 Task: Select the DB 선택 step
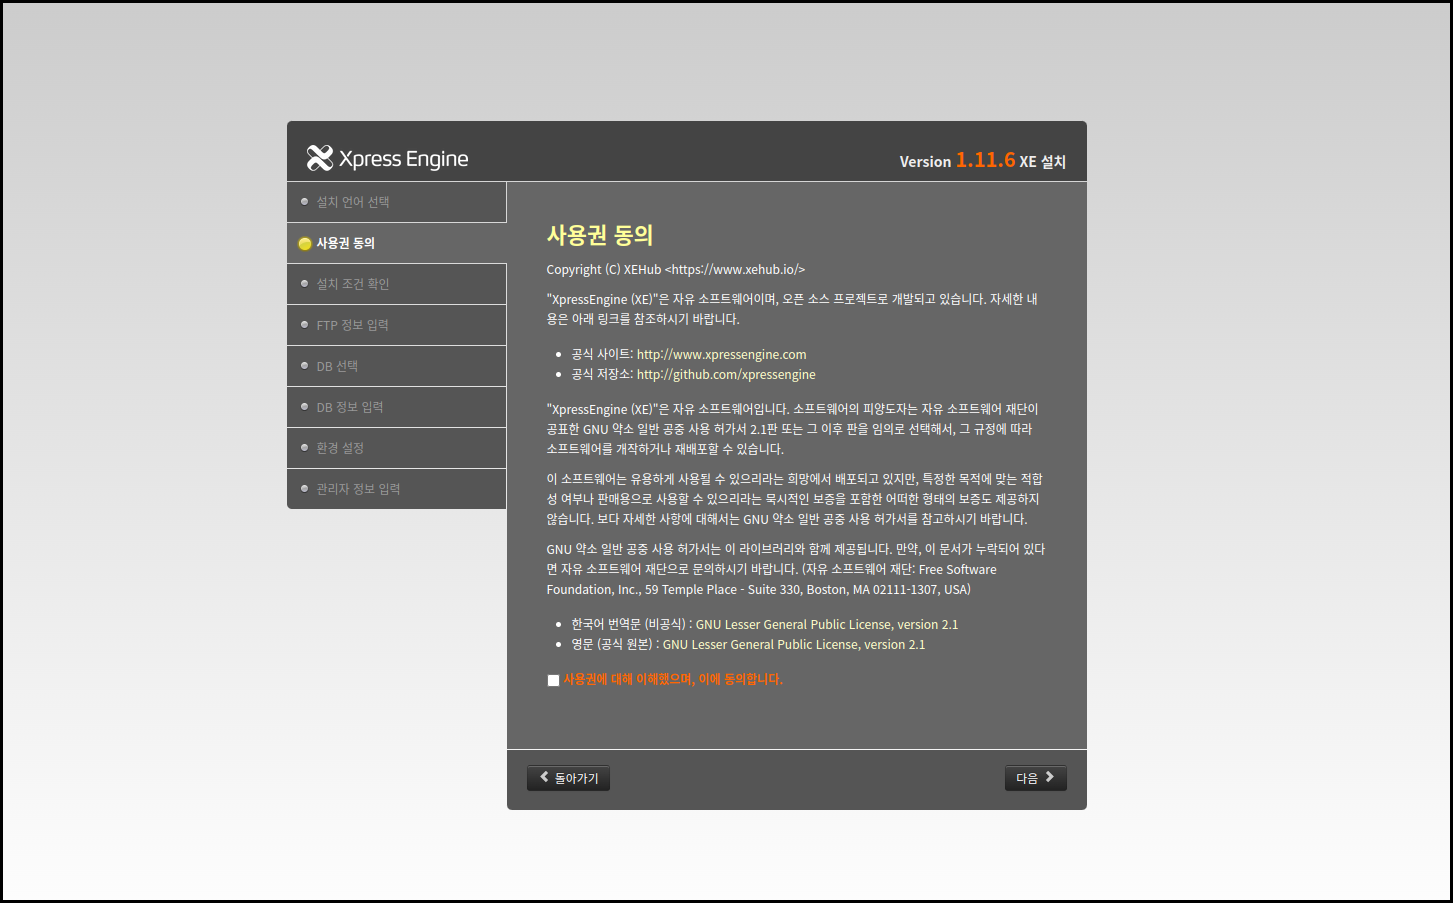tap(396, 366)
